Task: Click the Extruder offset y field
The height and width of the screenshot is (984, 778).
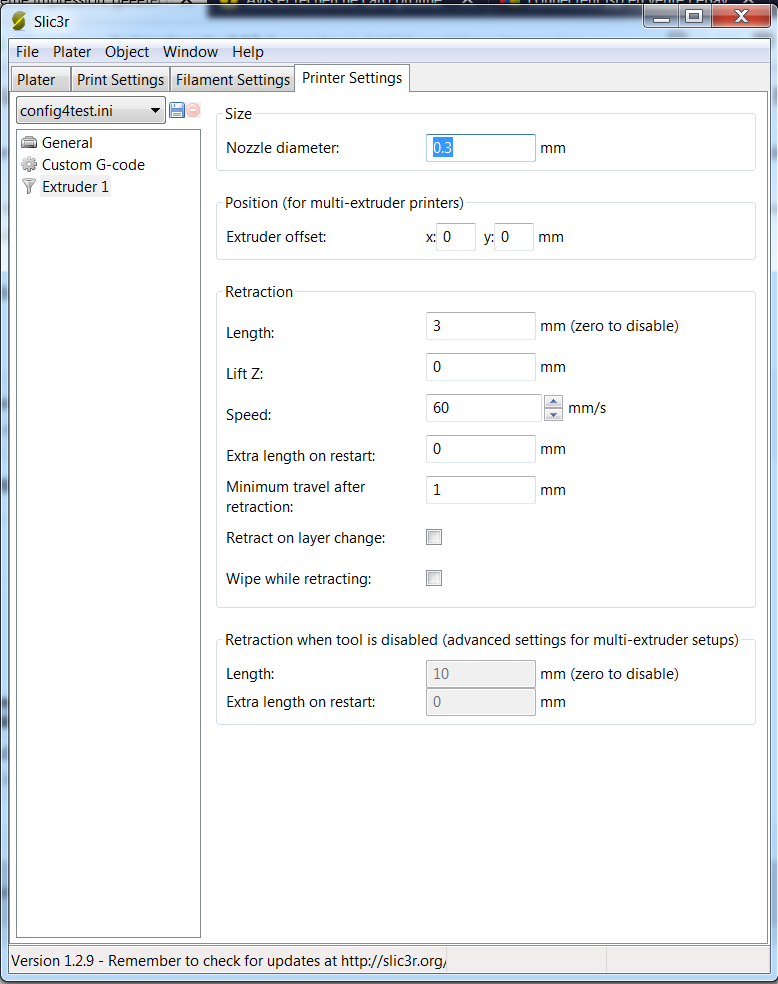Action: [514, 237]
